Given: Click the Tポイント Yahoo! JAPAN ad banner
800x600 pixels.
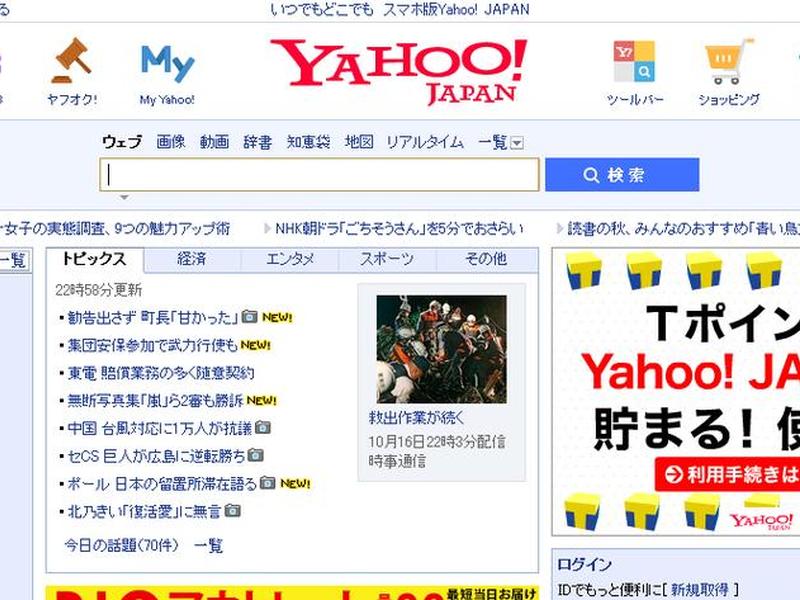Looking at the screenshot, I should point(676,392).
